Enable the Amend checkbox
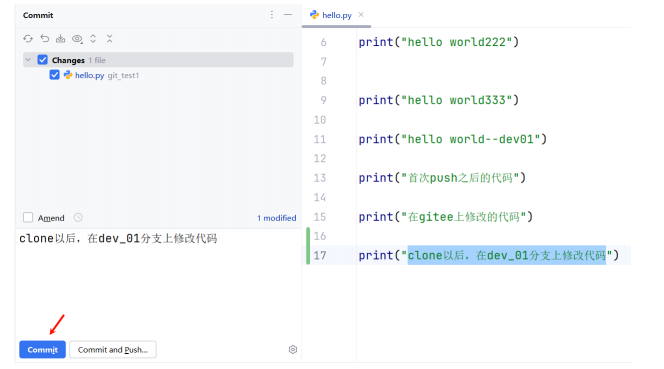Viewport: 664px width, 369px height. pos(28,217)
